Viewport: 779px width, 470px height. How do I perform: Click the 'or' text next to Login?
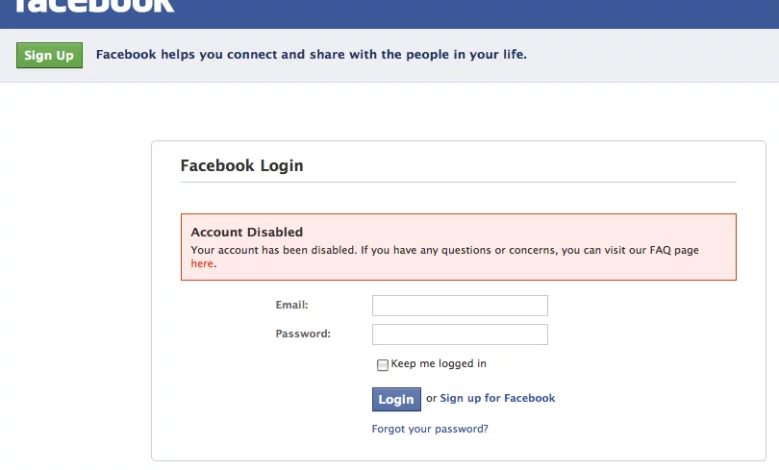tap(431, 398)
